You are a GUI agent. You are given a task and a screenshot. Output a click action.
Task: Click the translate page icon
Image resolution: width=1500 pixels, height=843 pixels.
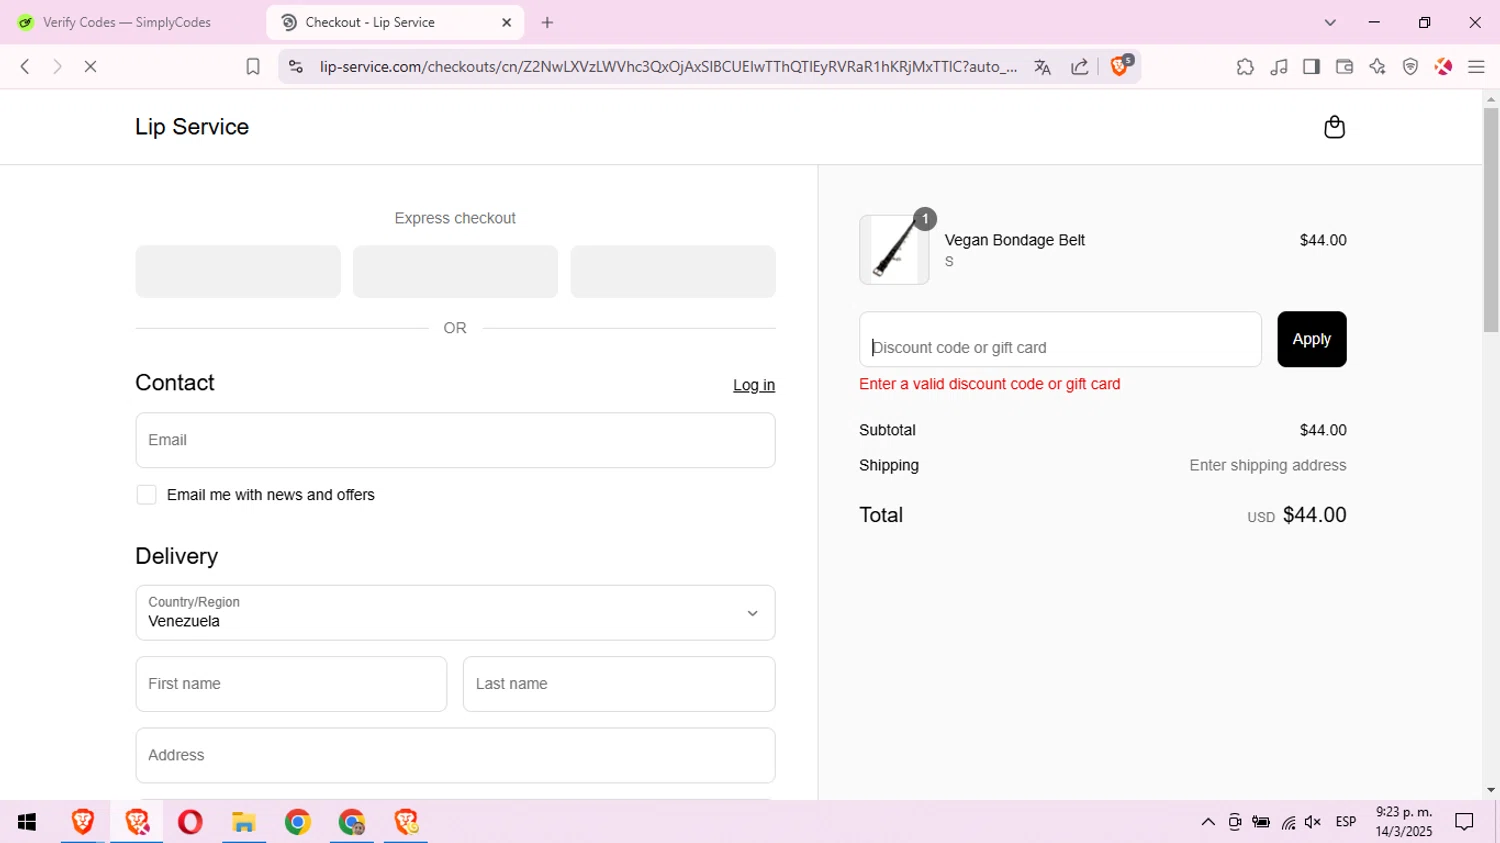pos(1042,67)
